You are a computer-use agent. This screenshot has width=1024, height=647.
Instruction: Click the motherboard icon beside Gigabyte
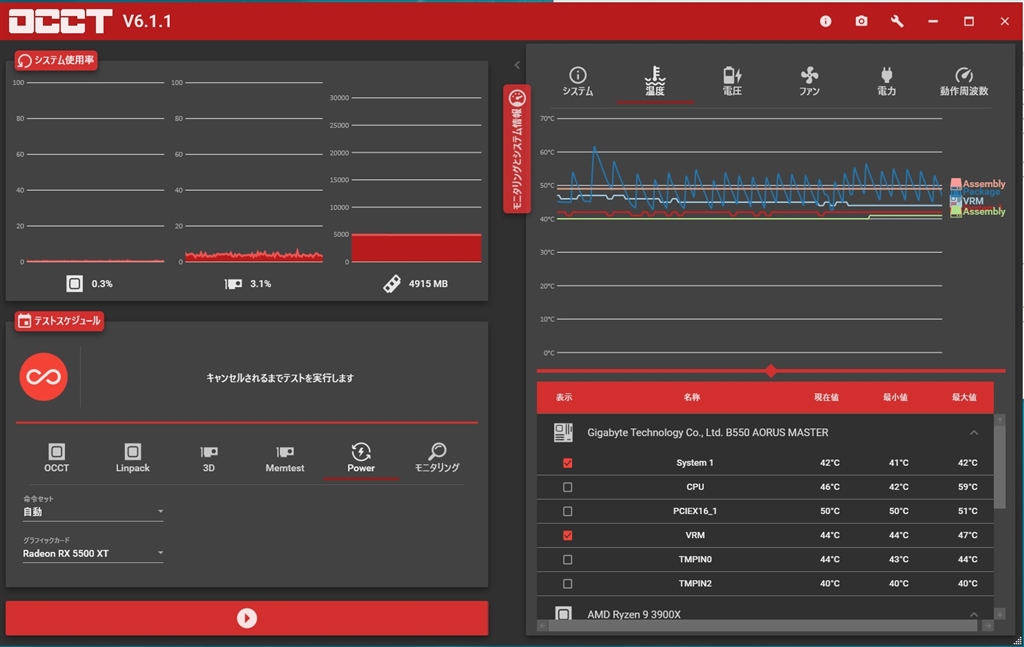pyautogui.click(x=563, y=432)
